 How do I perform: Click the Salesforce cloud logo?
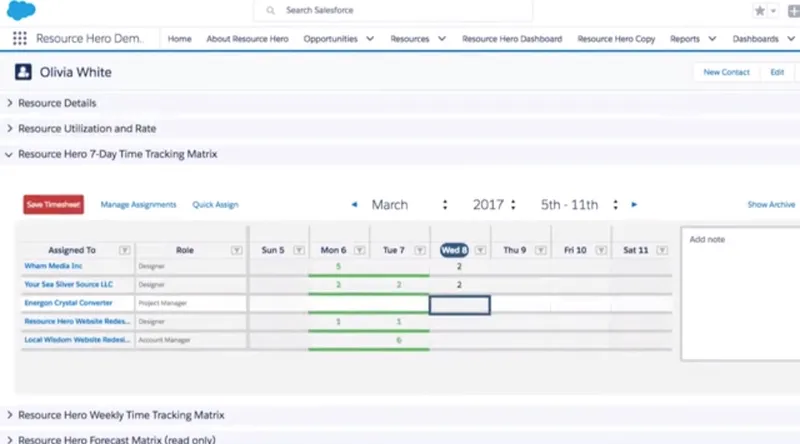21,10
